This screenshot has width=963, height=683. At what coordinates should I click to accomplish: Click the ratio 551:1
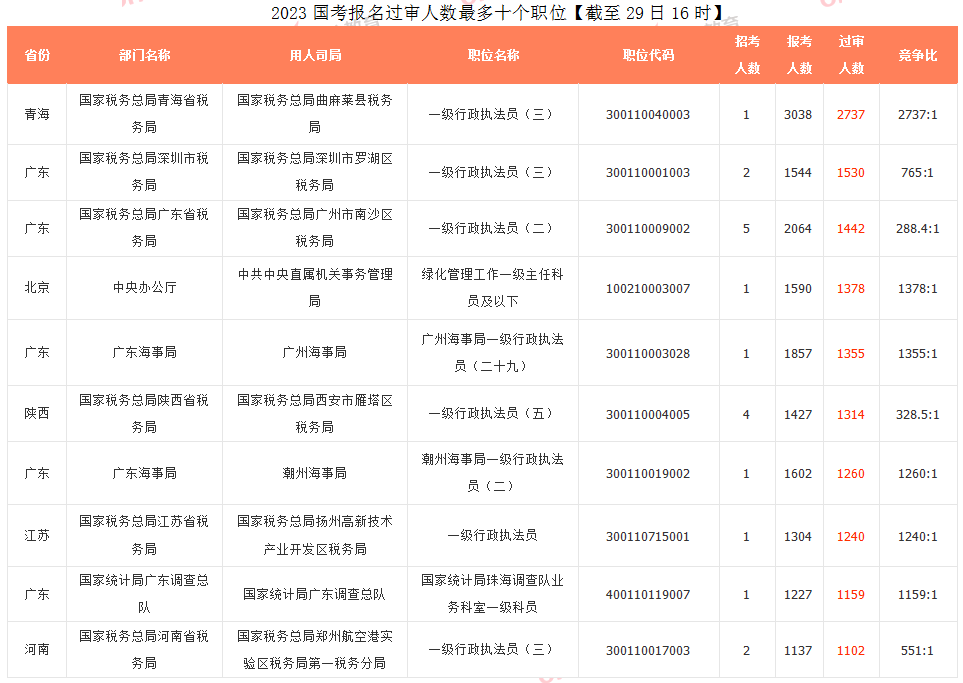pos(918,650)
